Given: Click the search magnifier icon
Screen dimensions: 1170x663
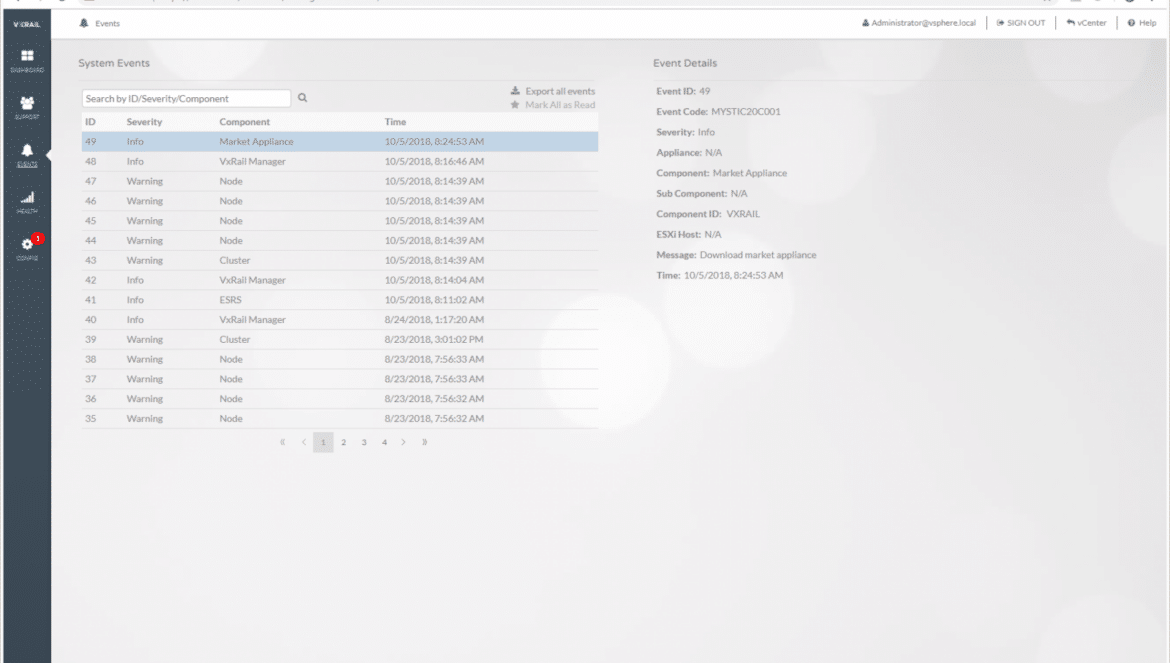Looking at the screenshot, I should pos(302,98).
